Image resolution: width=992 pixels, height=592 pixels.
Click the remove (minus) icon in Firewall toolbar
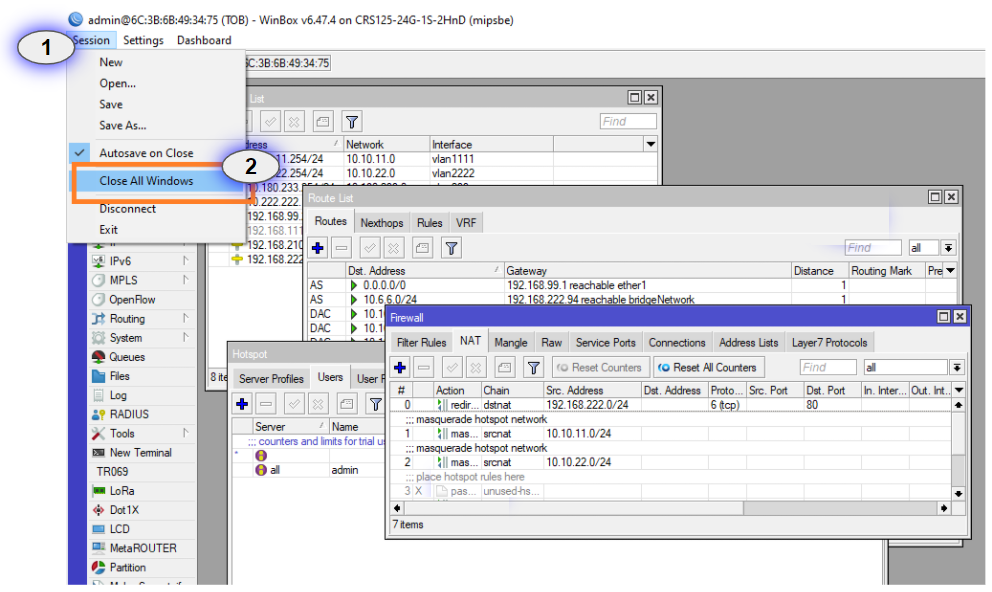pyautogui.click(x=424, y=367)
